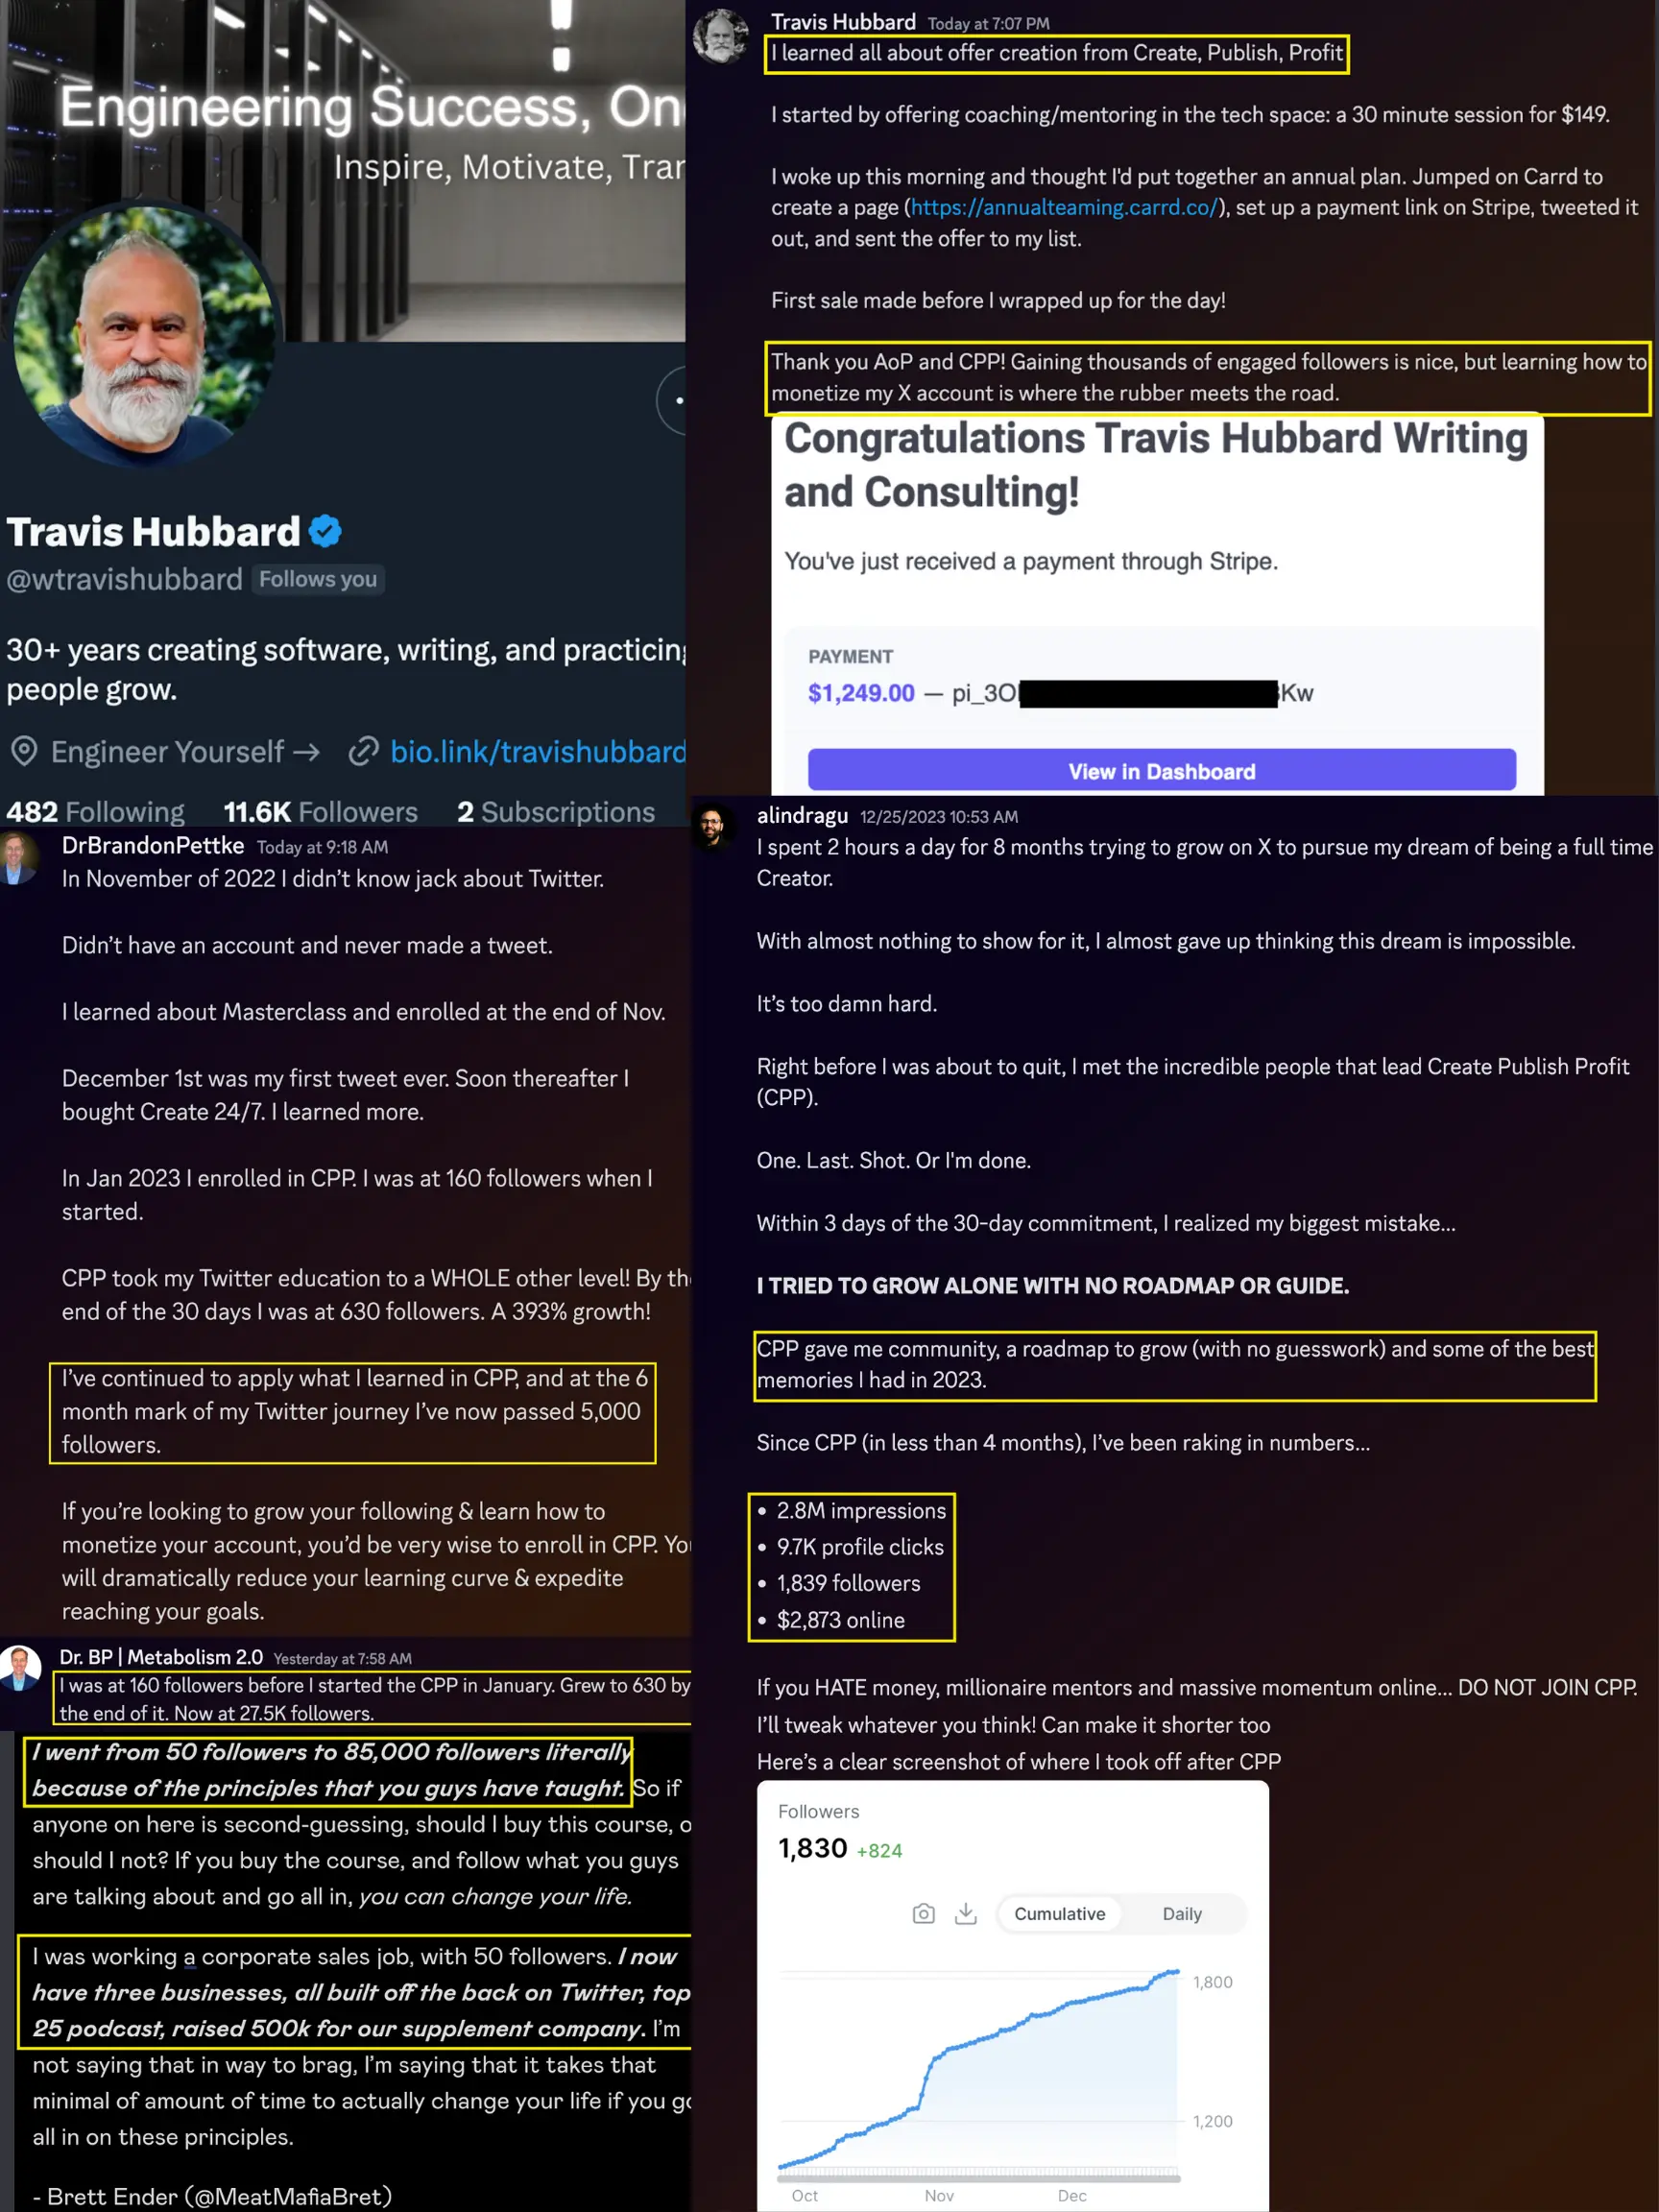Open Travis Hubbard's Discord message avatar
This screenshot has height=2212, width=1659.
721,36
